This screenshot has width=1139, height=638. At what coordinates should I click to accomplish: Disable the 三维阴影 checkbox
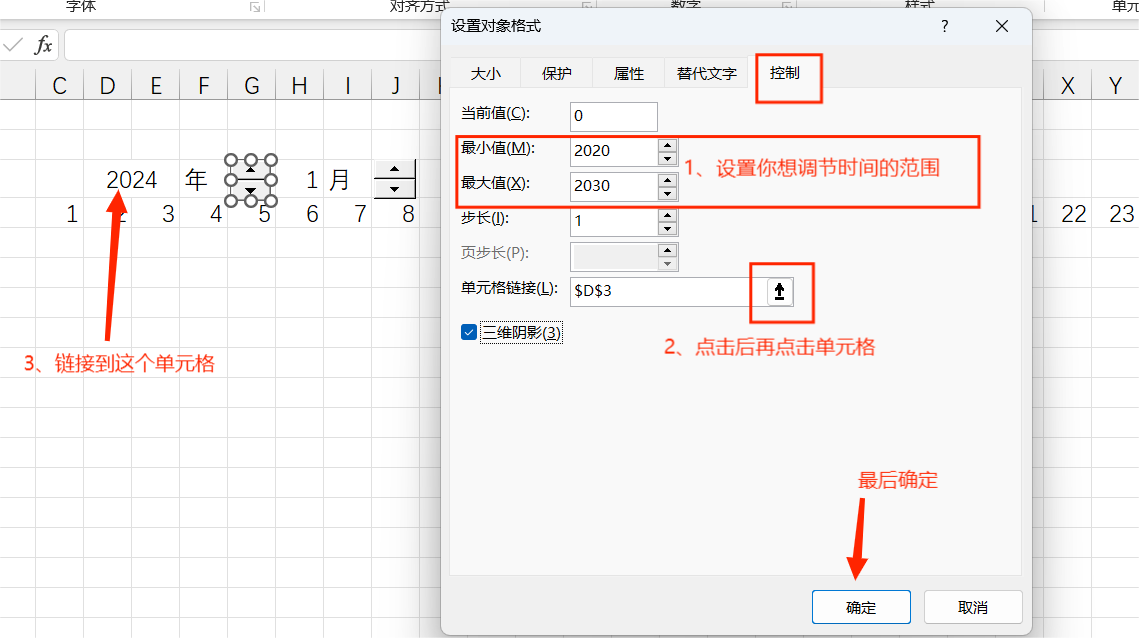pyautogui.click(x=469, y=331)
